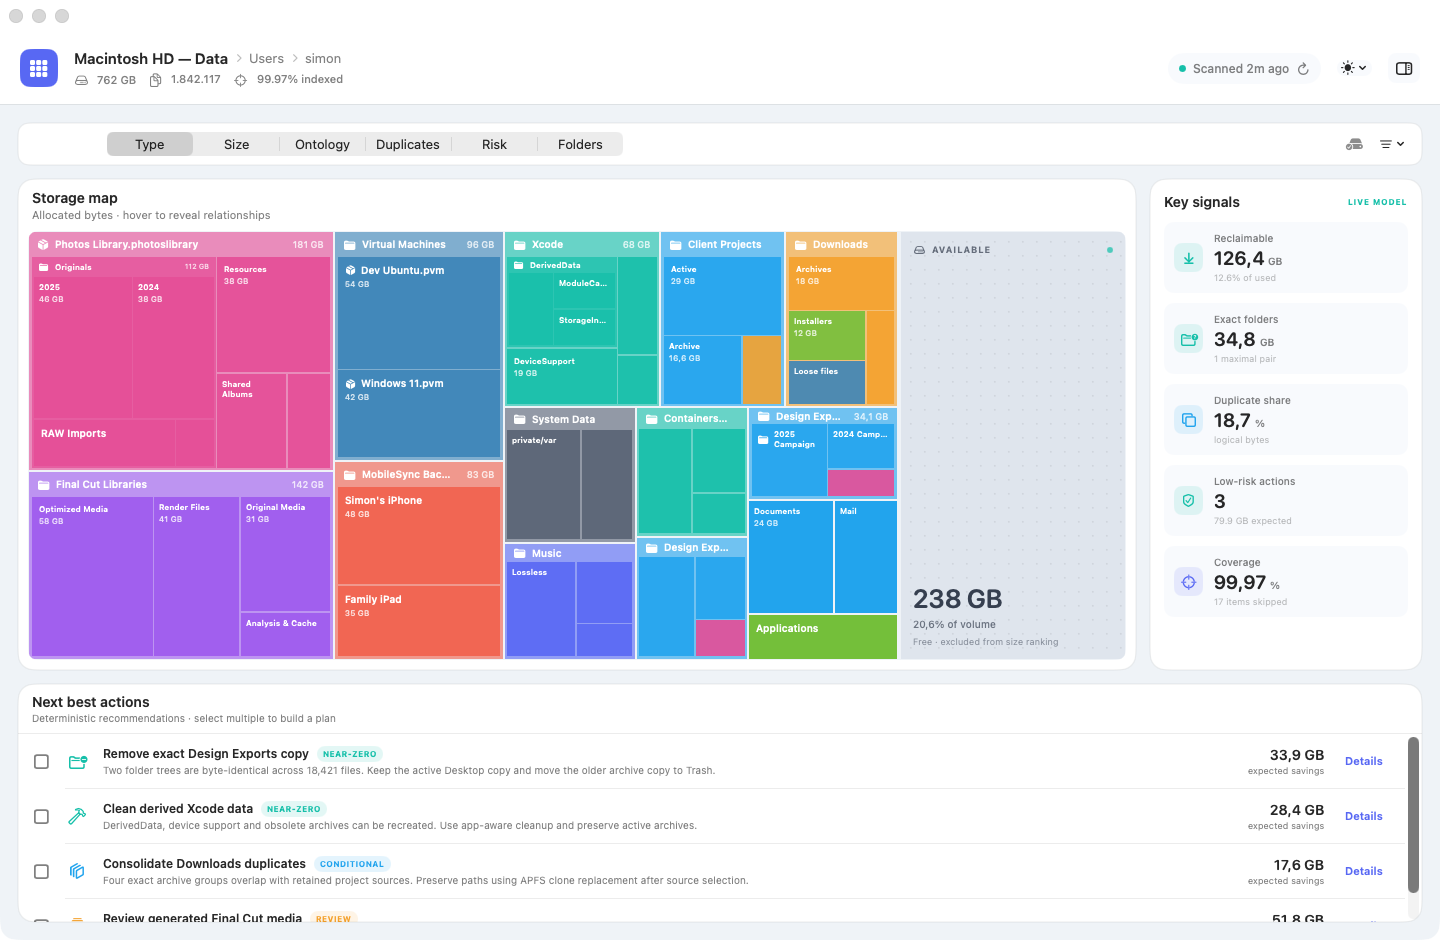Screen dimensions: 1440x940
Task: Click the stack icon for Consolidate Downloads duplicates
Action: pos(77,872)
